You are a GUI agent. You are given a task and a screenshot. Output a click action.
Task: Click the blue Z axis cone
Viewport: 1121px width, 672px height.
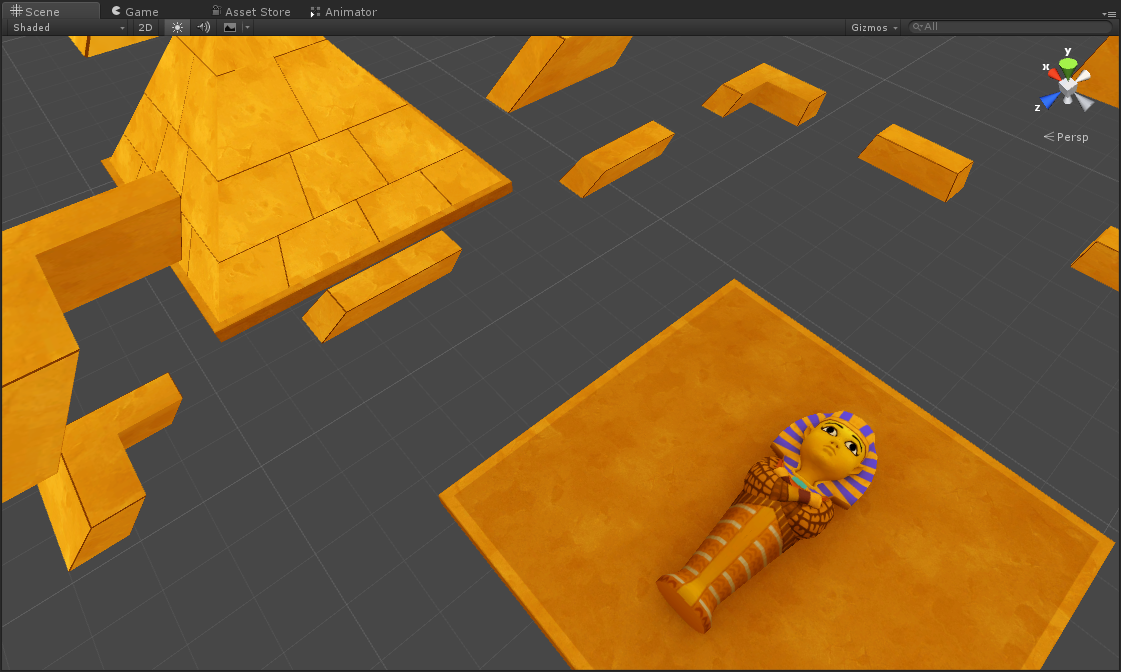[x=1049, y=101]
